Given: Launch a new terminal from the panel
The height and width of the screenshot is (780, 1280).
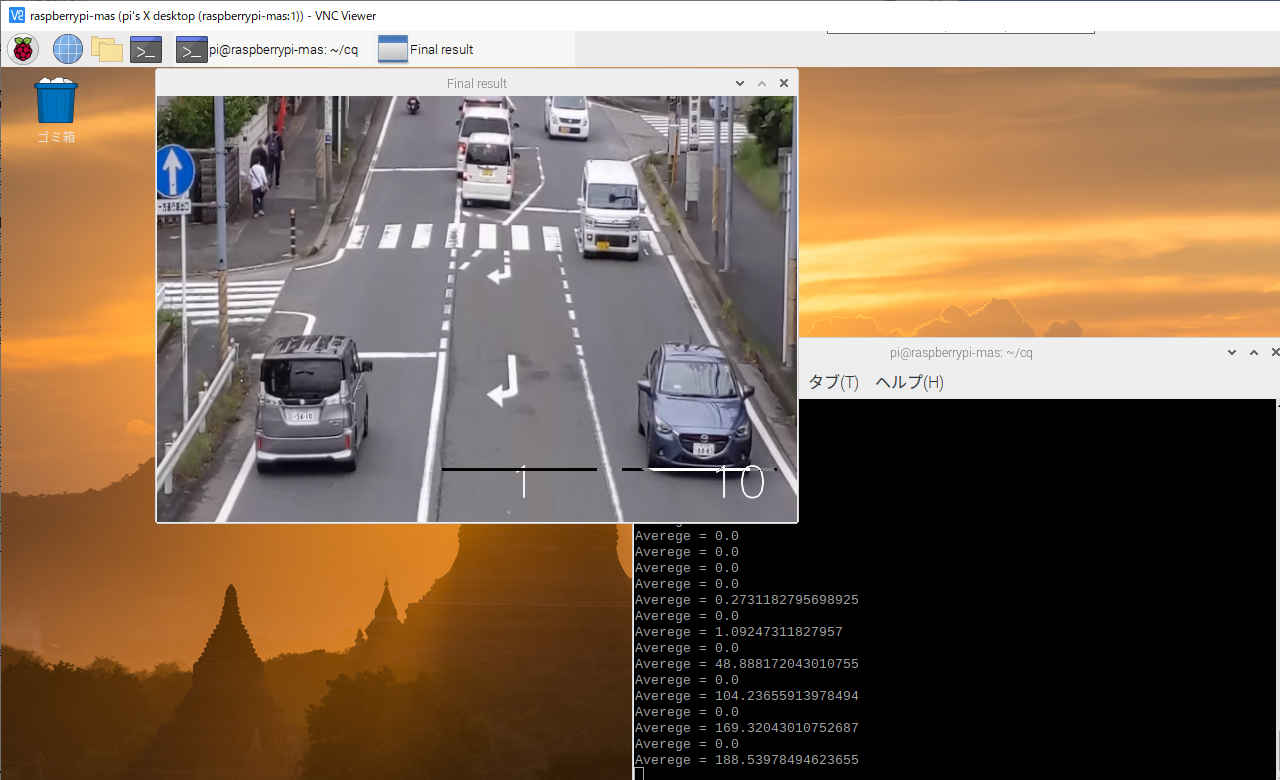Looking at the screenshot, I should pos(146,49).
